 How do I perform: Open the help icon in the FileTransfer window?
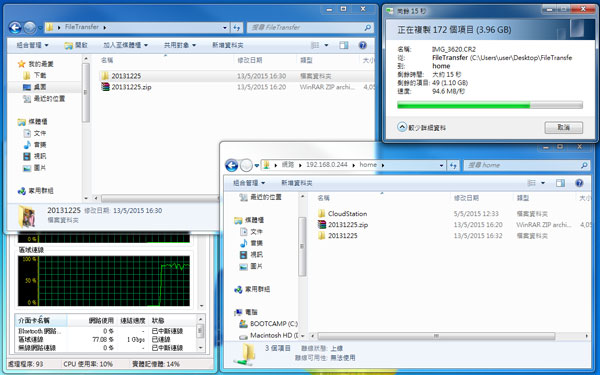pyautogui.click(x=362, y=45)
